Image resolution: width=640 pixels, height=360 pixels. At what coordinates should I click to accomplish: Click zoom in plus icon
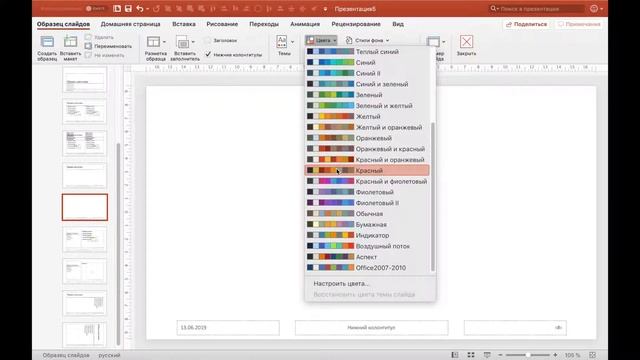click(555, 355)
